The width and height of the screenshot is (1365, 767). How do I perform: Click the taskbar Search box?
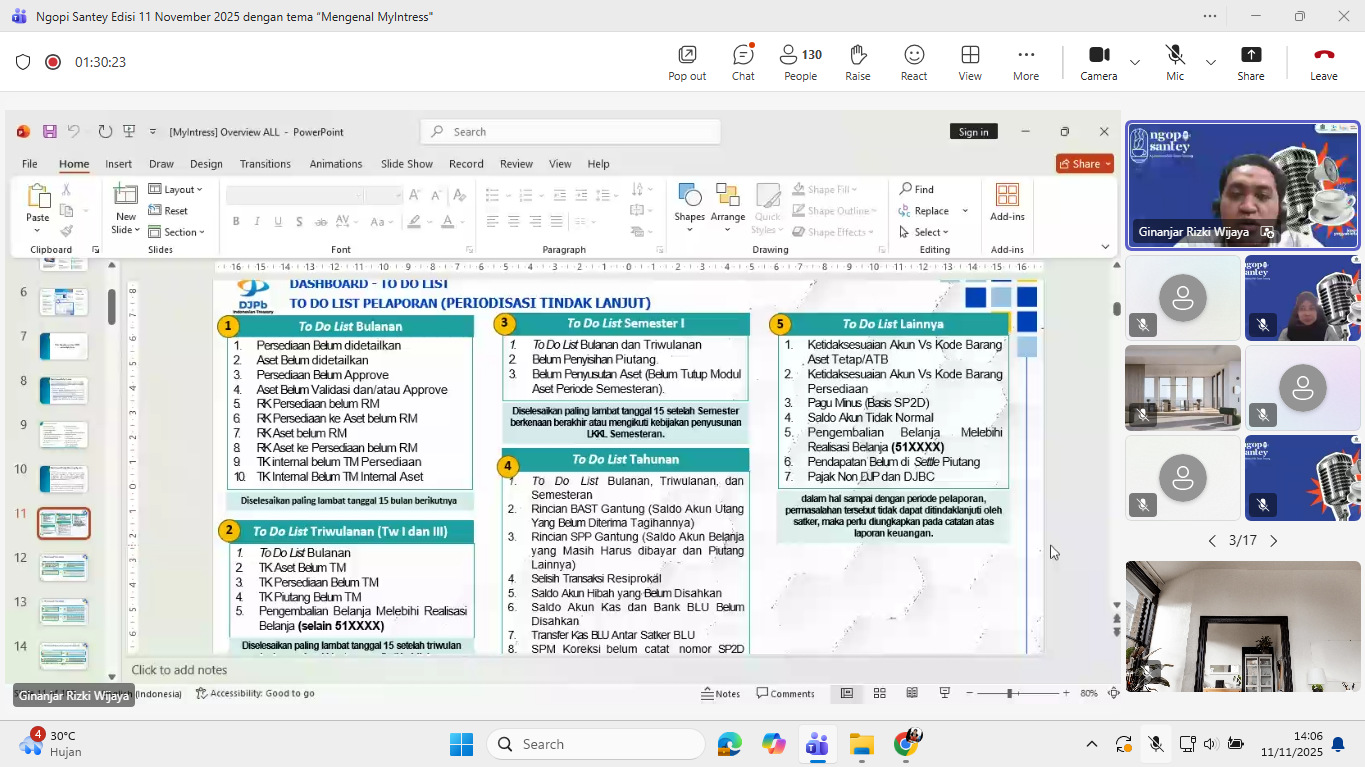(x=596, y=744)
